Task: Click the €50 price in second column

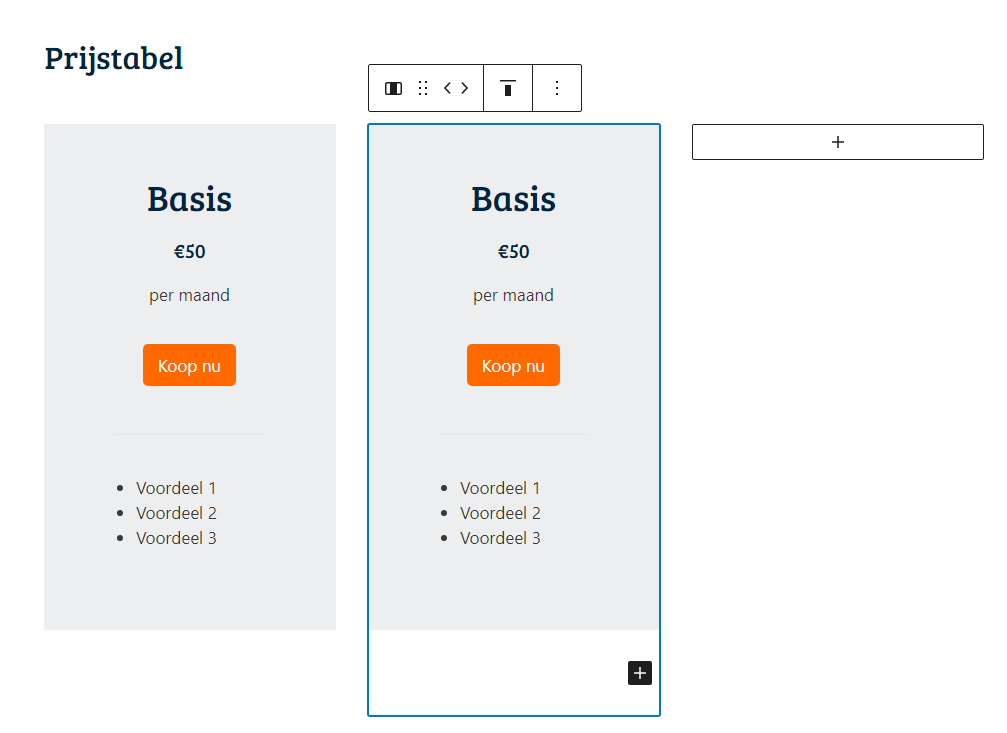Action: coord(513,252)
